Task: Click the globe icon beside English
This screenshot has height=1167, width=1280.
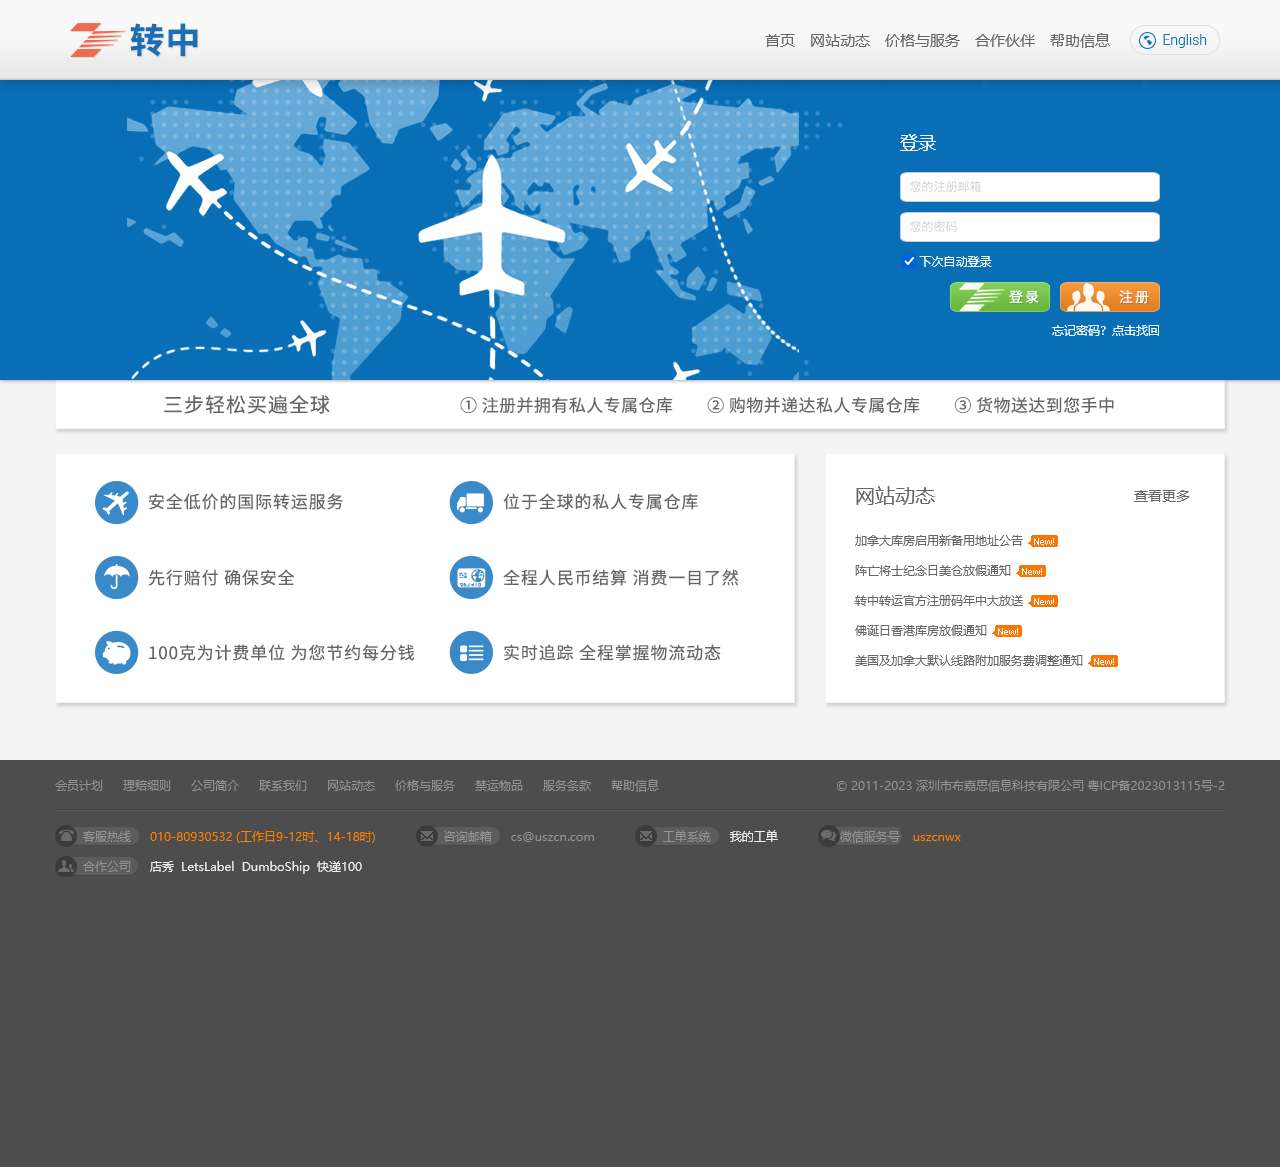Action: (x=1147, y=41)
